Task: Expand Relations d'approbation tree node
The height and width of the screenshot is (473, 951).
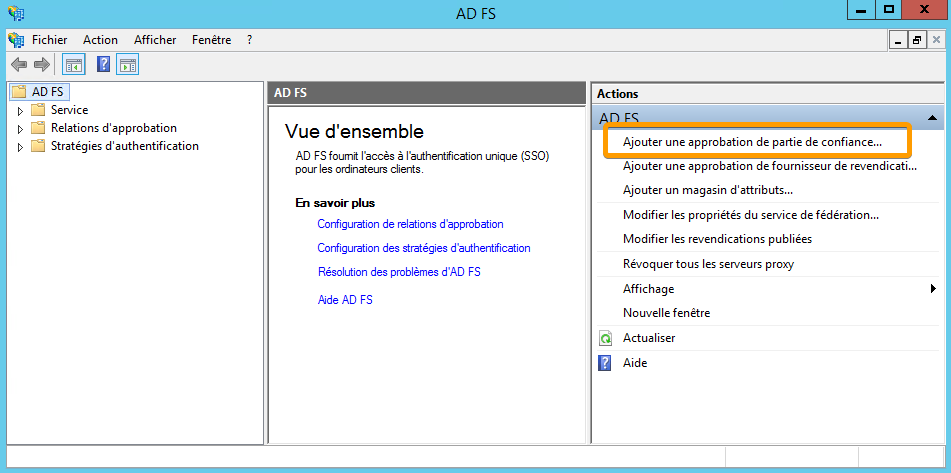Action: coord(20,129)
